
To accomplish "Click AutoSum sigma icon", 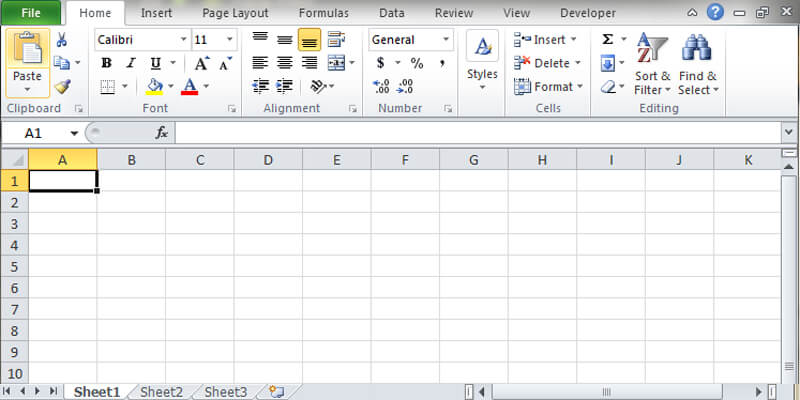I will point(607,39).
